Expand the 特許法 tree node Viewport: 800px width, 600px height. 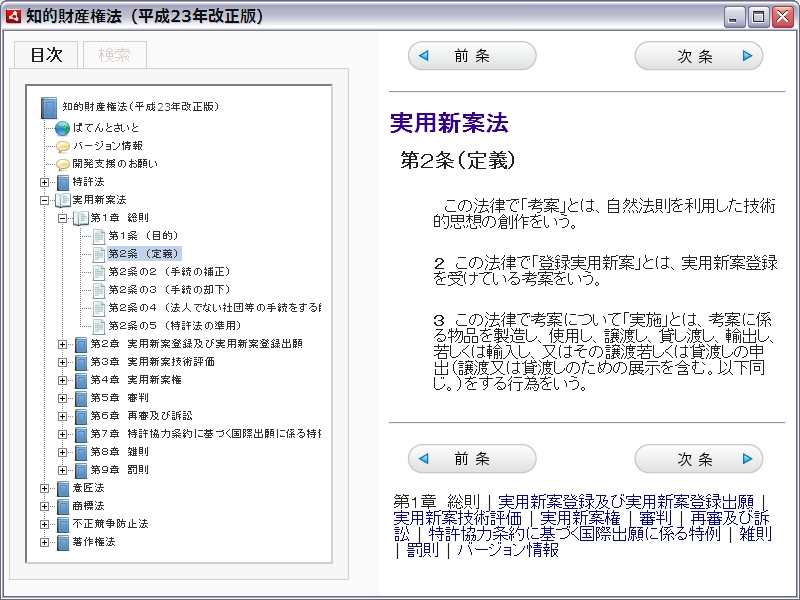point(44,182)
